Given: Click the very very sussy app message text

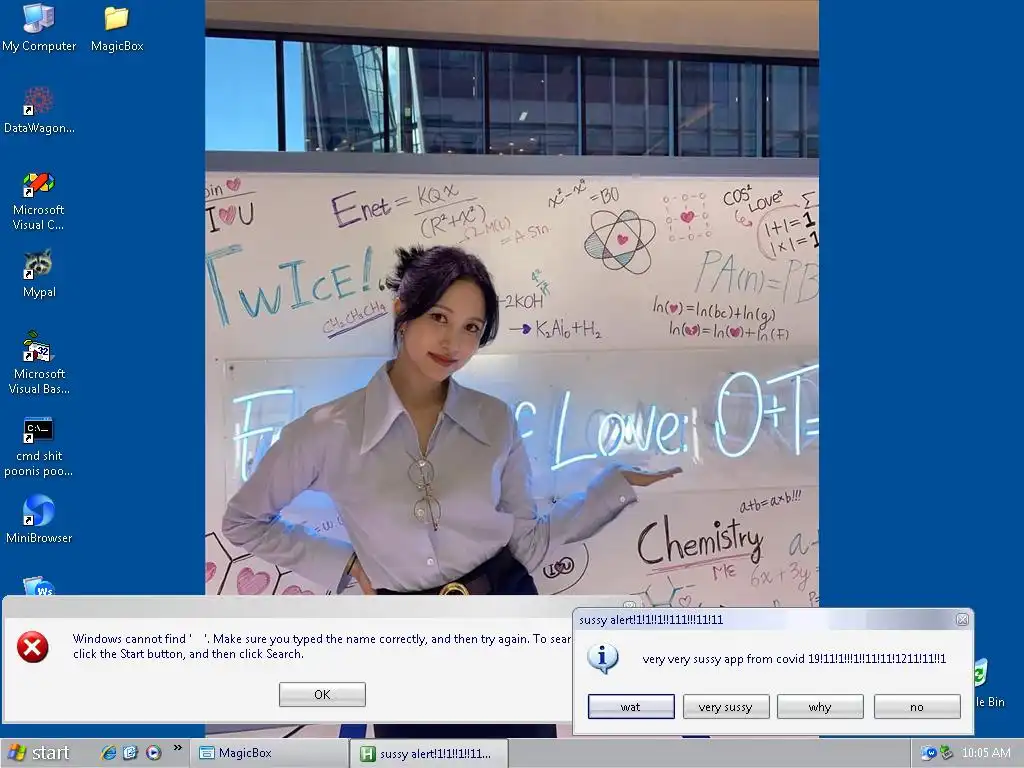Looking at the screenshot, I should click(794, 659).
